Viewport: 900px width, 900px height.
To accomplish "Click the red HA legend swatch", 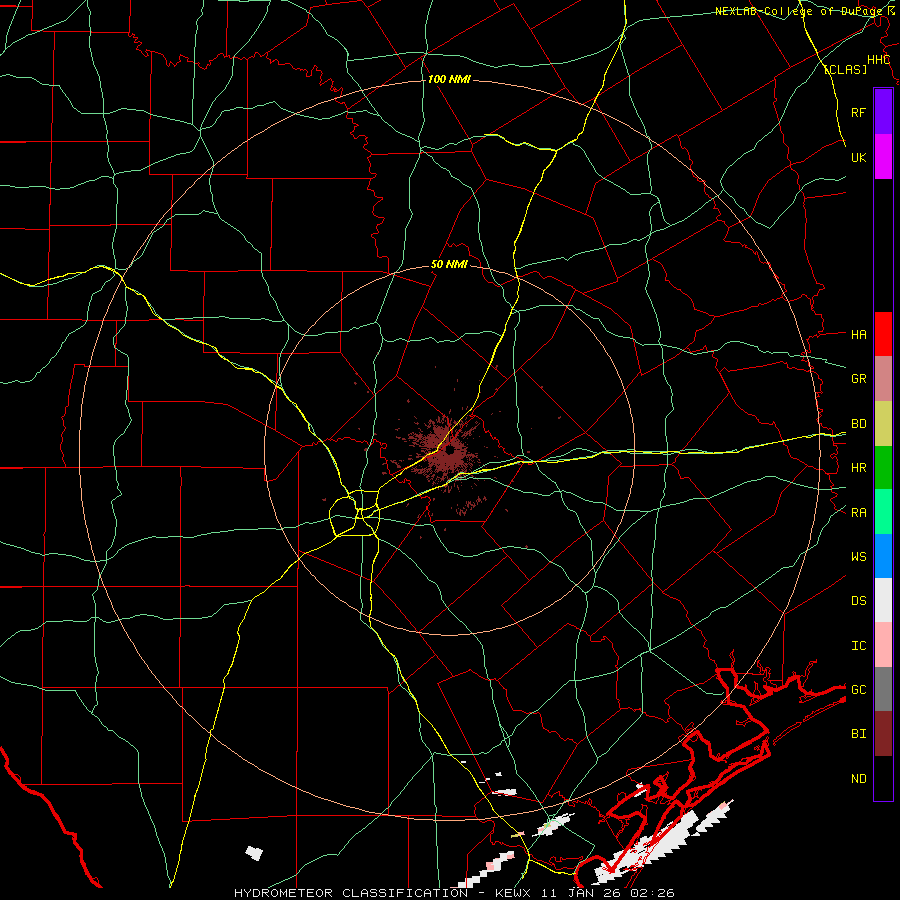I will [883, 334].
